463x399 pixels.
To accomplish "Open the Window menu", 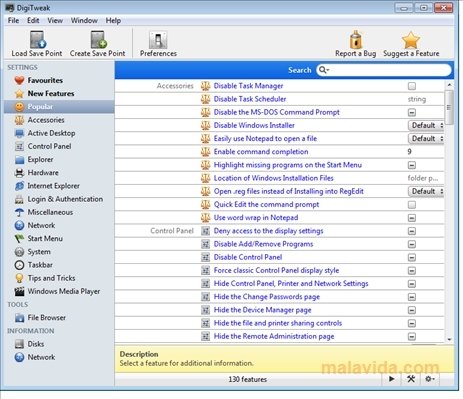I will click(x=84, y=21).
